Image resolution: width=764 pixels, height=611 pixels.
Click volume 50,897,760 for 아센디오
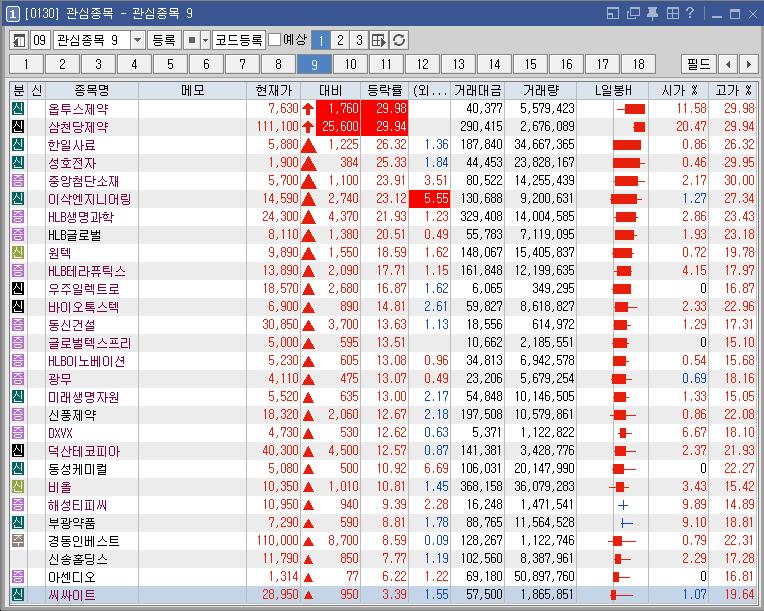coord(544,576)
